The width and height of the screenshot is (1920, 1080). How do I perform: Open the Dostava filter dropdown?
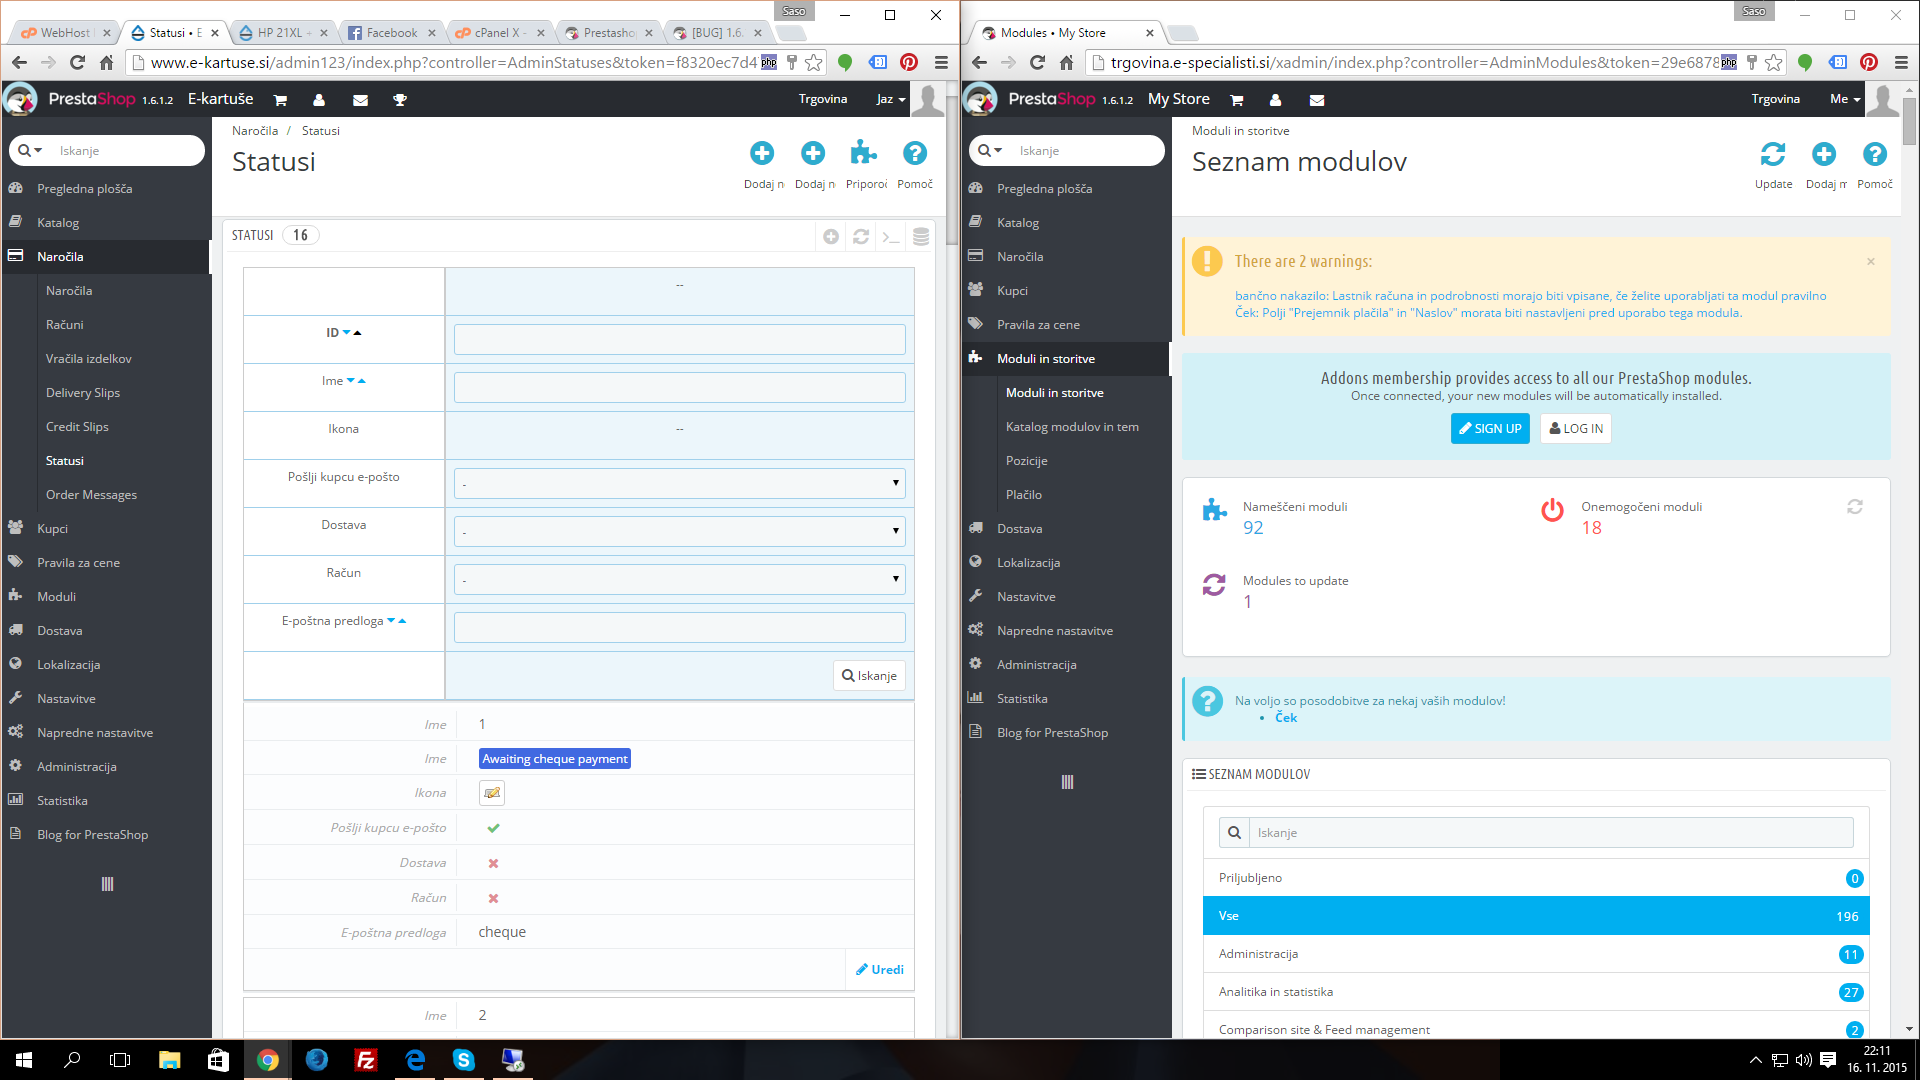click(x=679, y=531)
